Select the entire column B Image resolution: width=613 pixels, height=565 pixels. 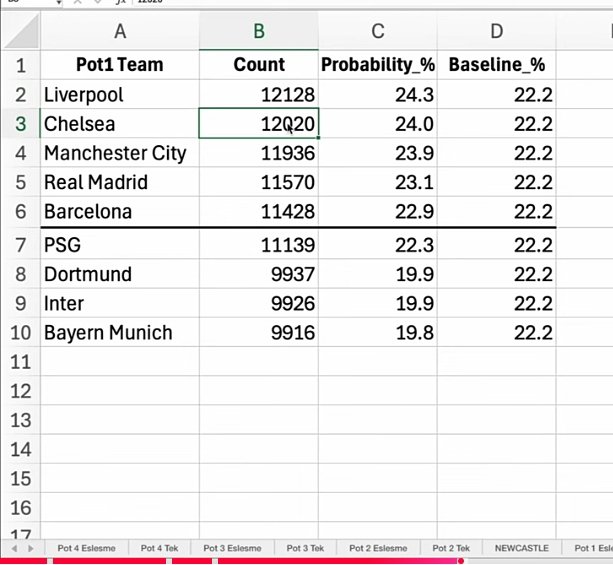(259, 31)
